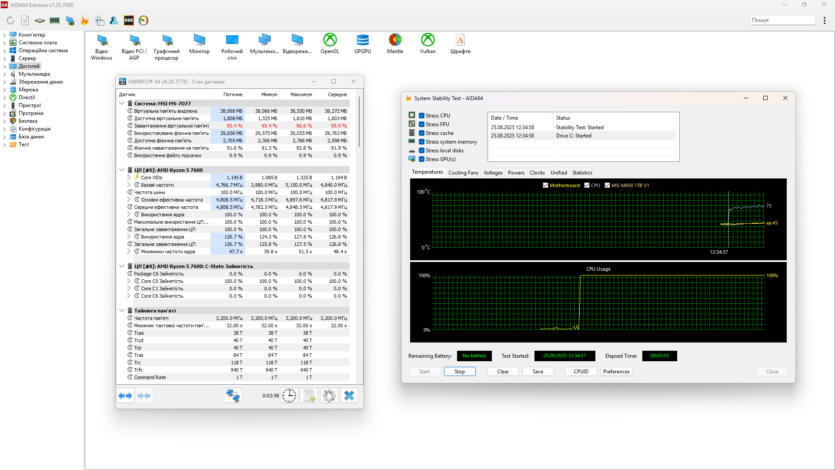The width and height of the screenshot is (835, 470).
Task: Expand Системна плата tree node
Action: tap(4, 43)
